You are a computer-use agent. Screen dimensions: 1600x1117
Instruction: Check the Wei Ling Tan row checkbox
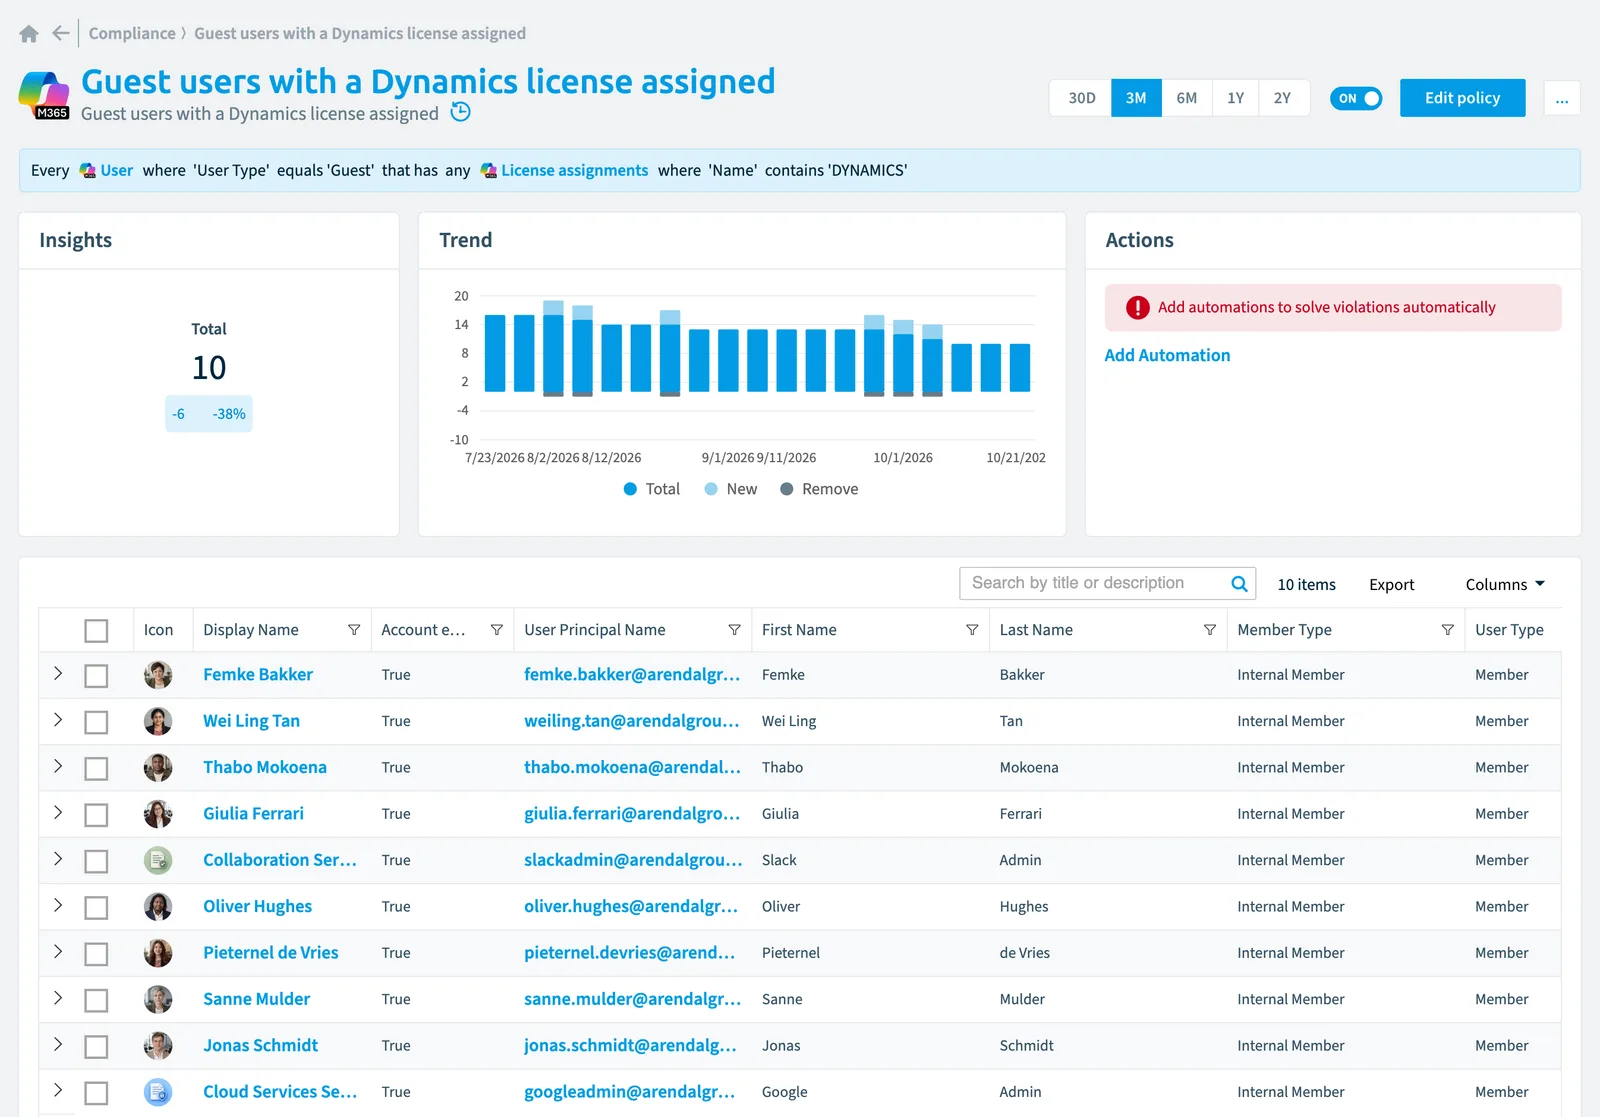[x=96, y=722]
